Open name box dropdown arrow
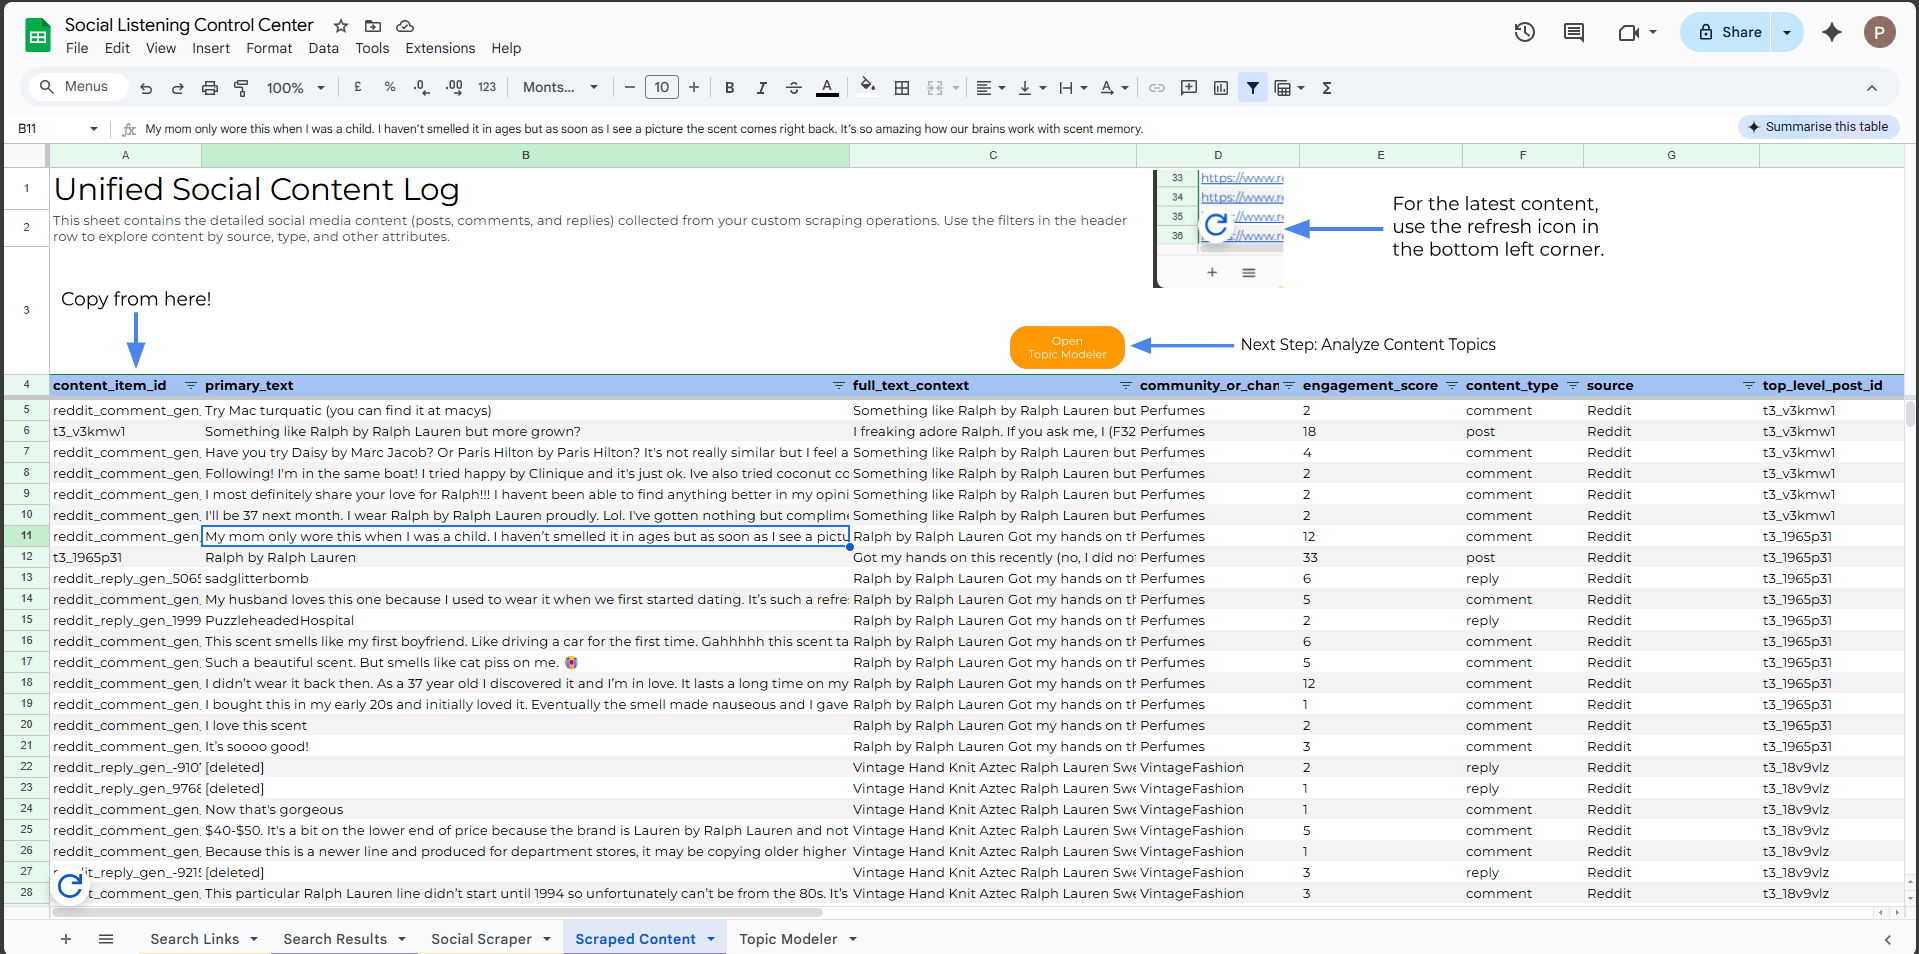1919x954 pixels. pos(94,129)
